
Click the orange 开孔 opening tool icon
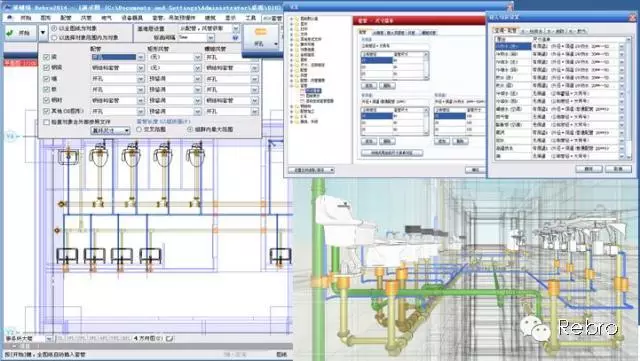[x=261, y=37]
